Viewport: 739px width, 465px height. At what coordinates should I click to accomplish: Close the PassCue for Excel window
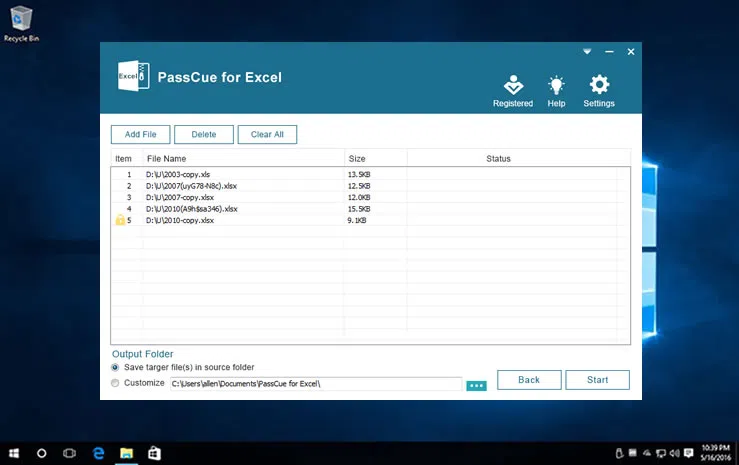[x=631, y=51]
